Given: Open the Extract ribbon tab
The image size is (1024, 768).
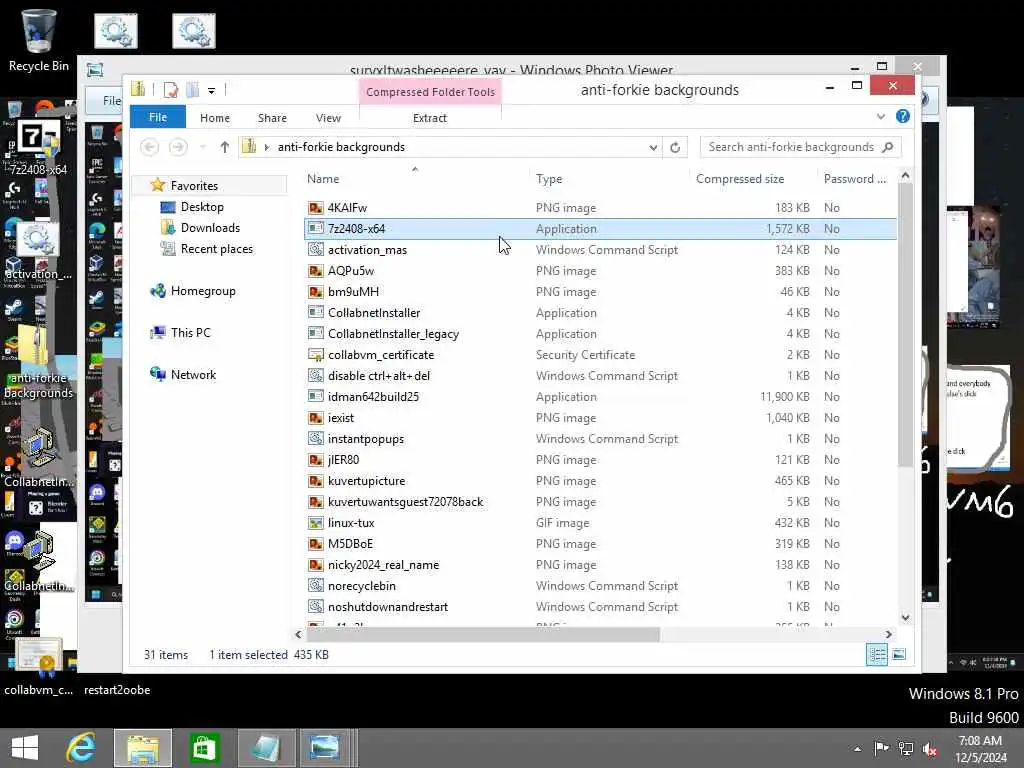Looking at the screenshot, I should tap(430, 118).
